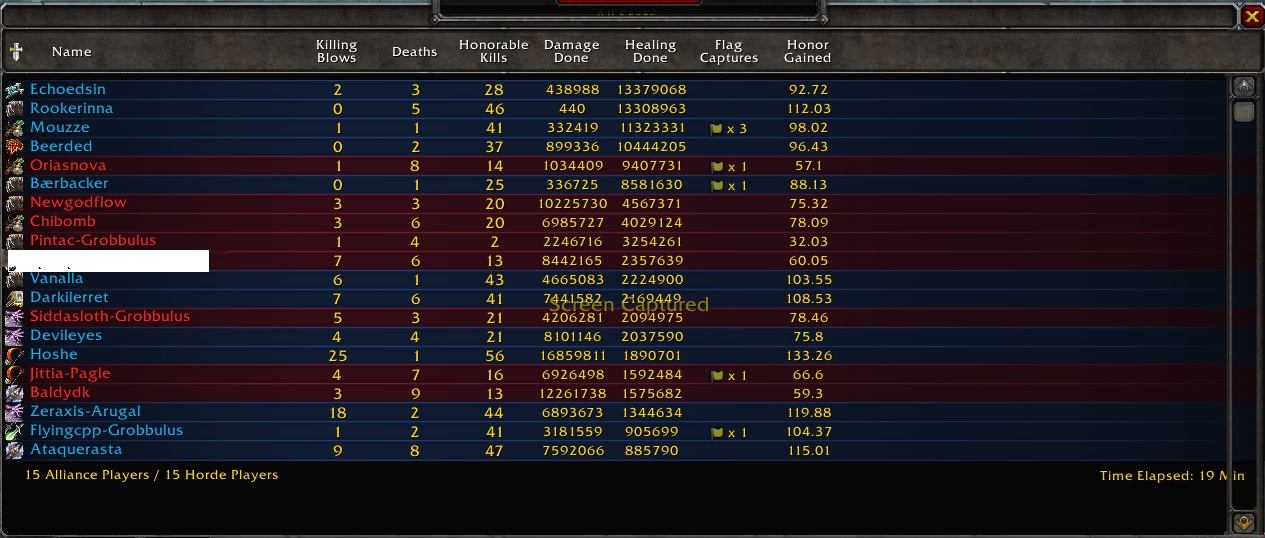
Task: Click the class icon beside Zeraxis-Arugal
Action: click(14, 412)
